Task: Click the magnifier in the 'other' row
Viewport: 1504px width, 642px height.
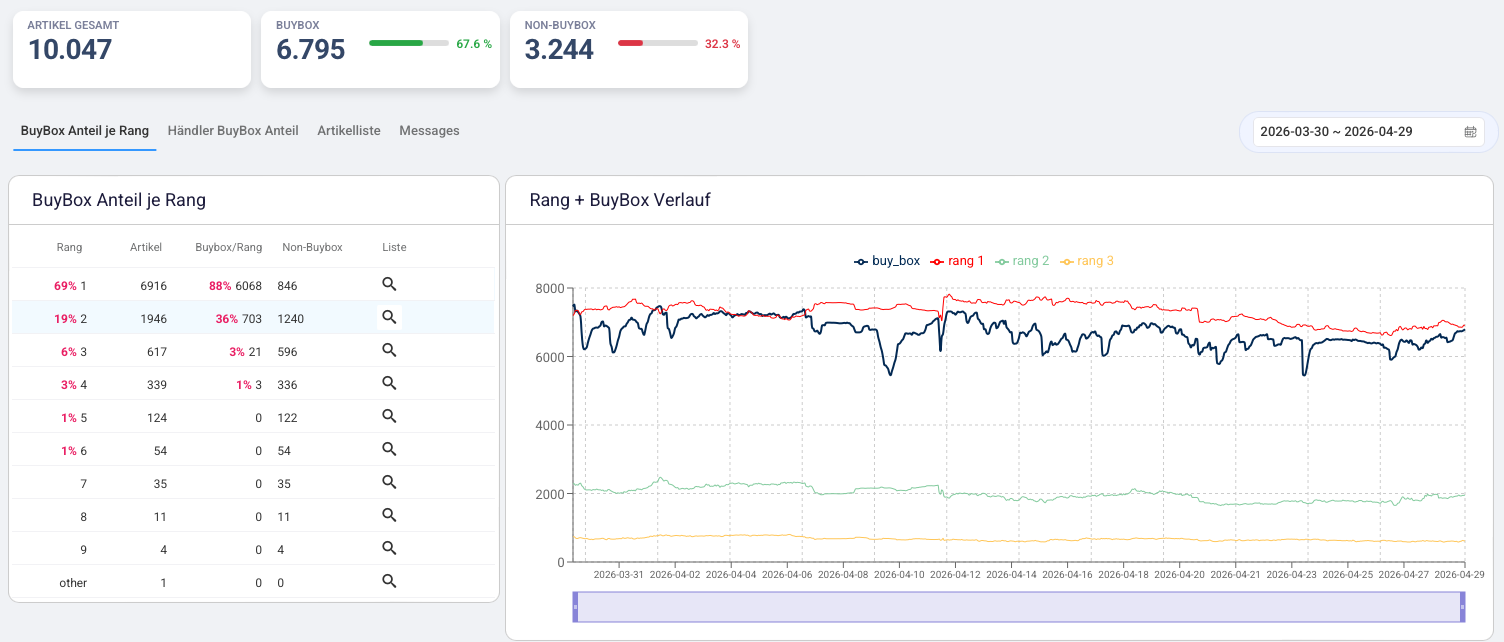Action: click(390, 581)
